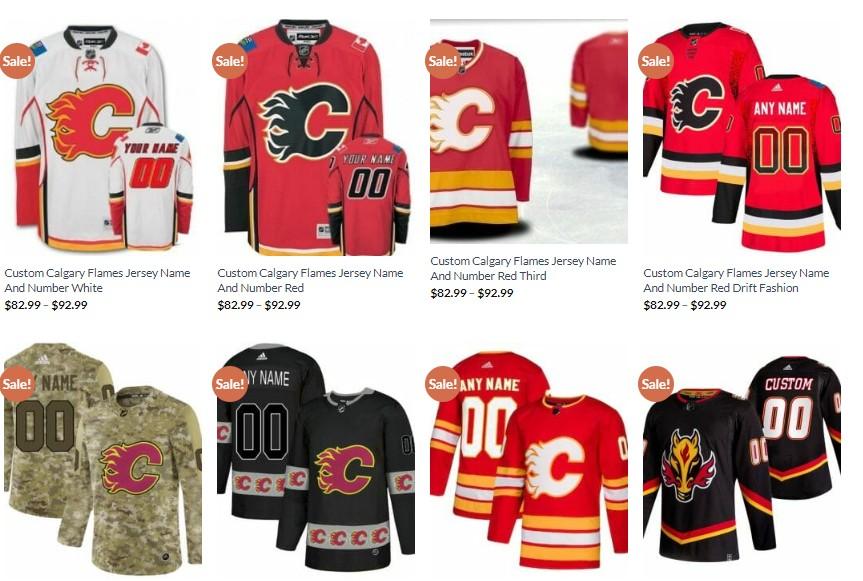Viewport: 863px width, 581px height.
Task: Click Sale badge on red Reebok jersey
Action: click(230, 61)
